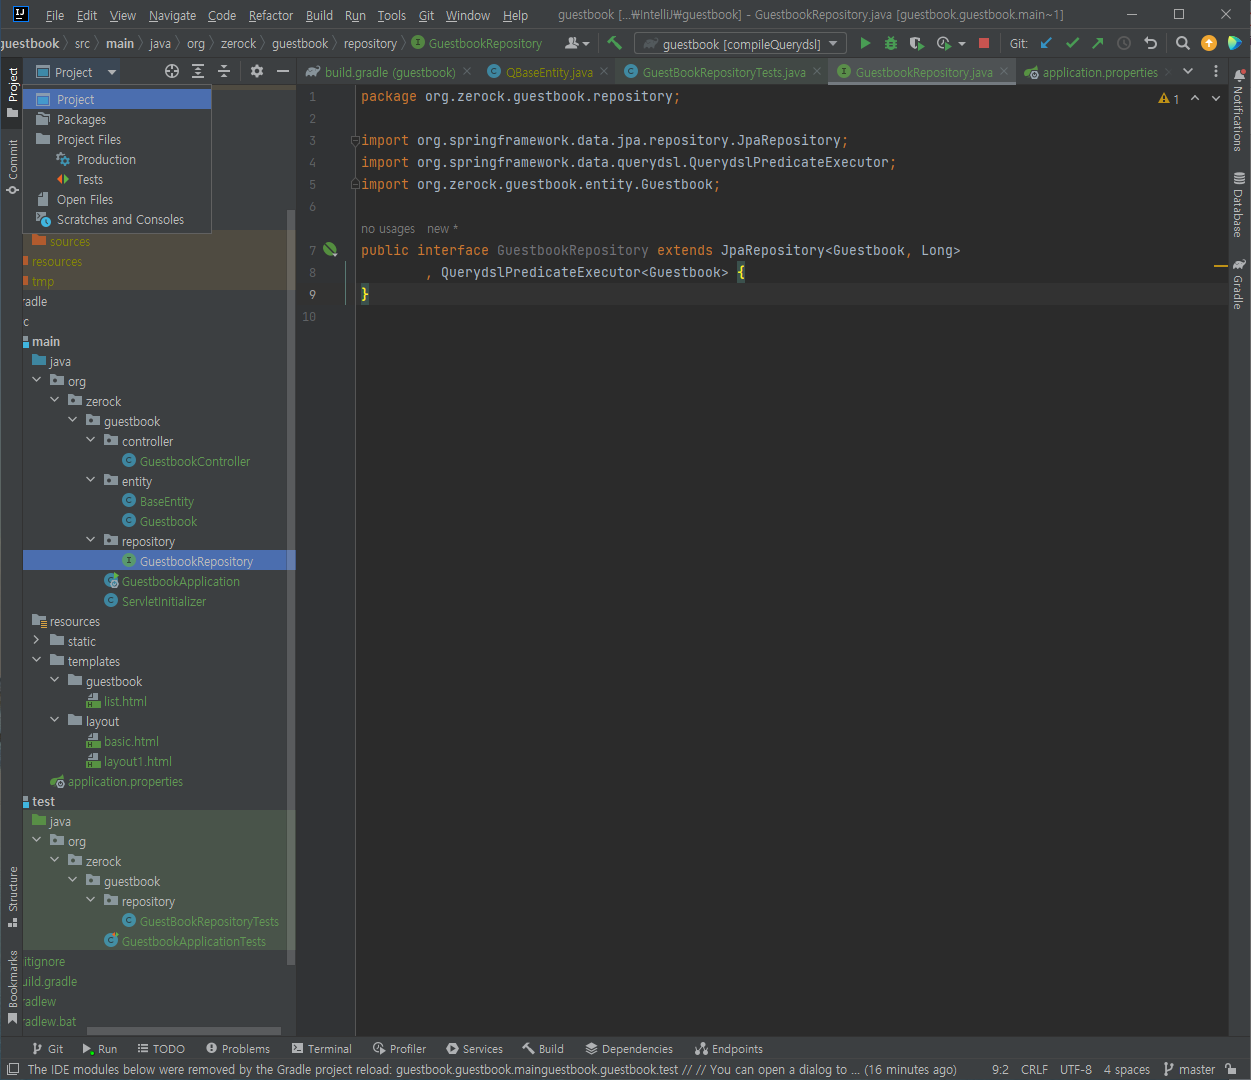Open Git Show History clock icon
The width and height of the screenshot is (1251, 1080).
coord(1124,43)
